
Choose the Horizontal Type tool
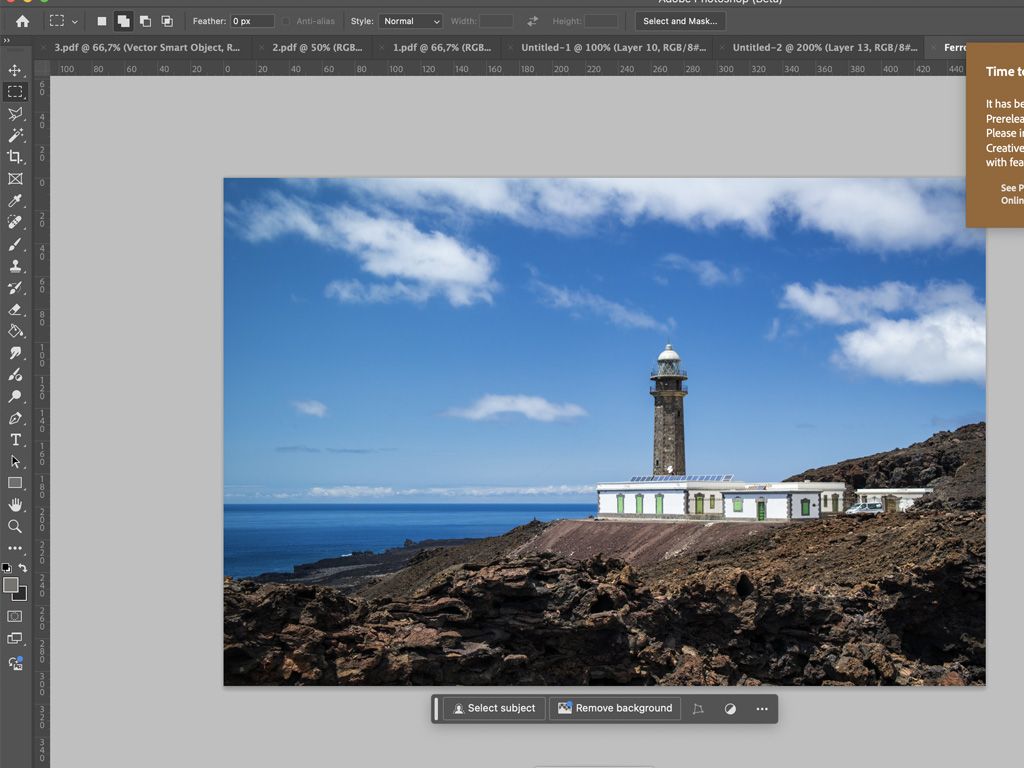(x=15, y=440)
